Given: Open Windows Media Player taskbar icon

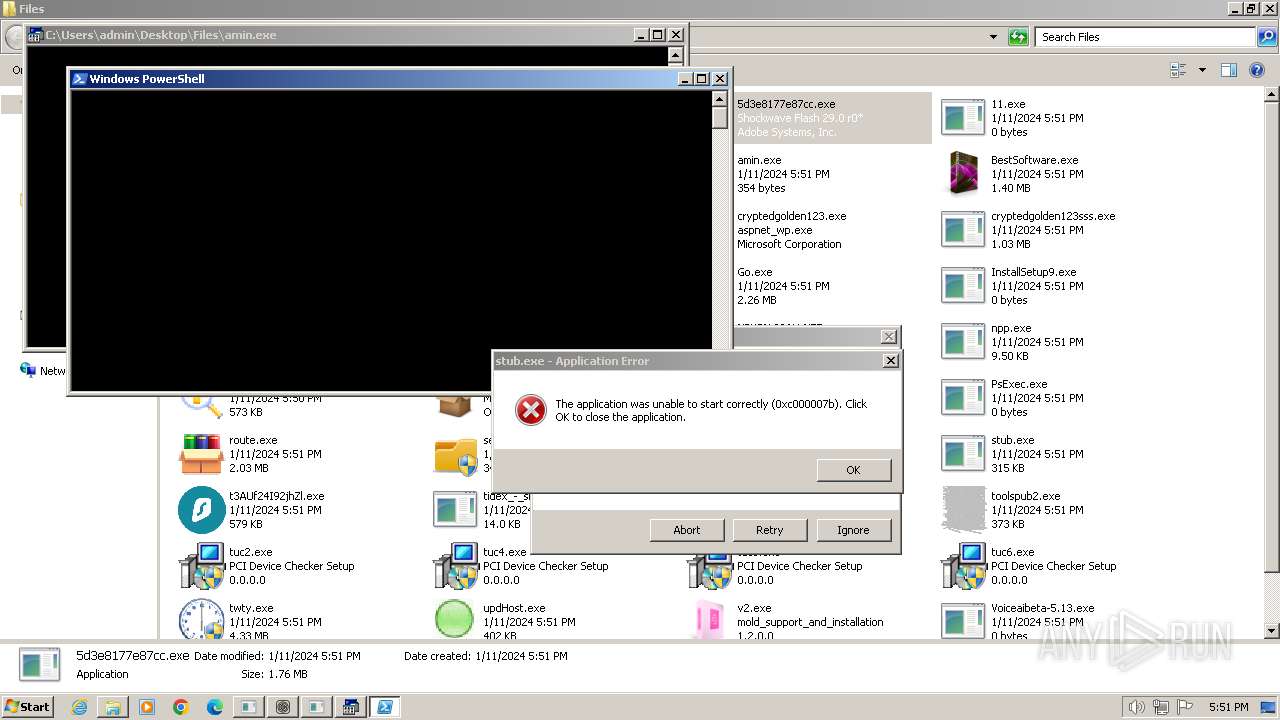Looking at the screenshot, I should point(147,707).
